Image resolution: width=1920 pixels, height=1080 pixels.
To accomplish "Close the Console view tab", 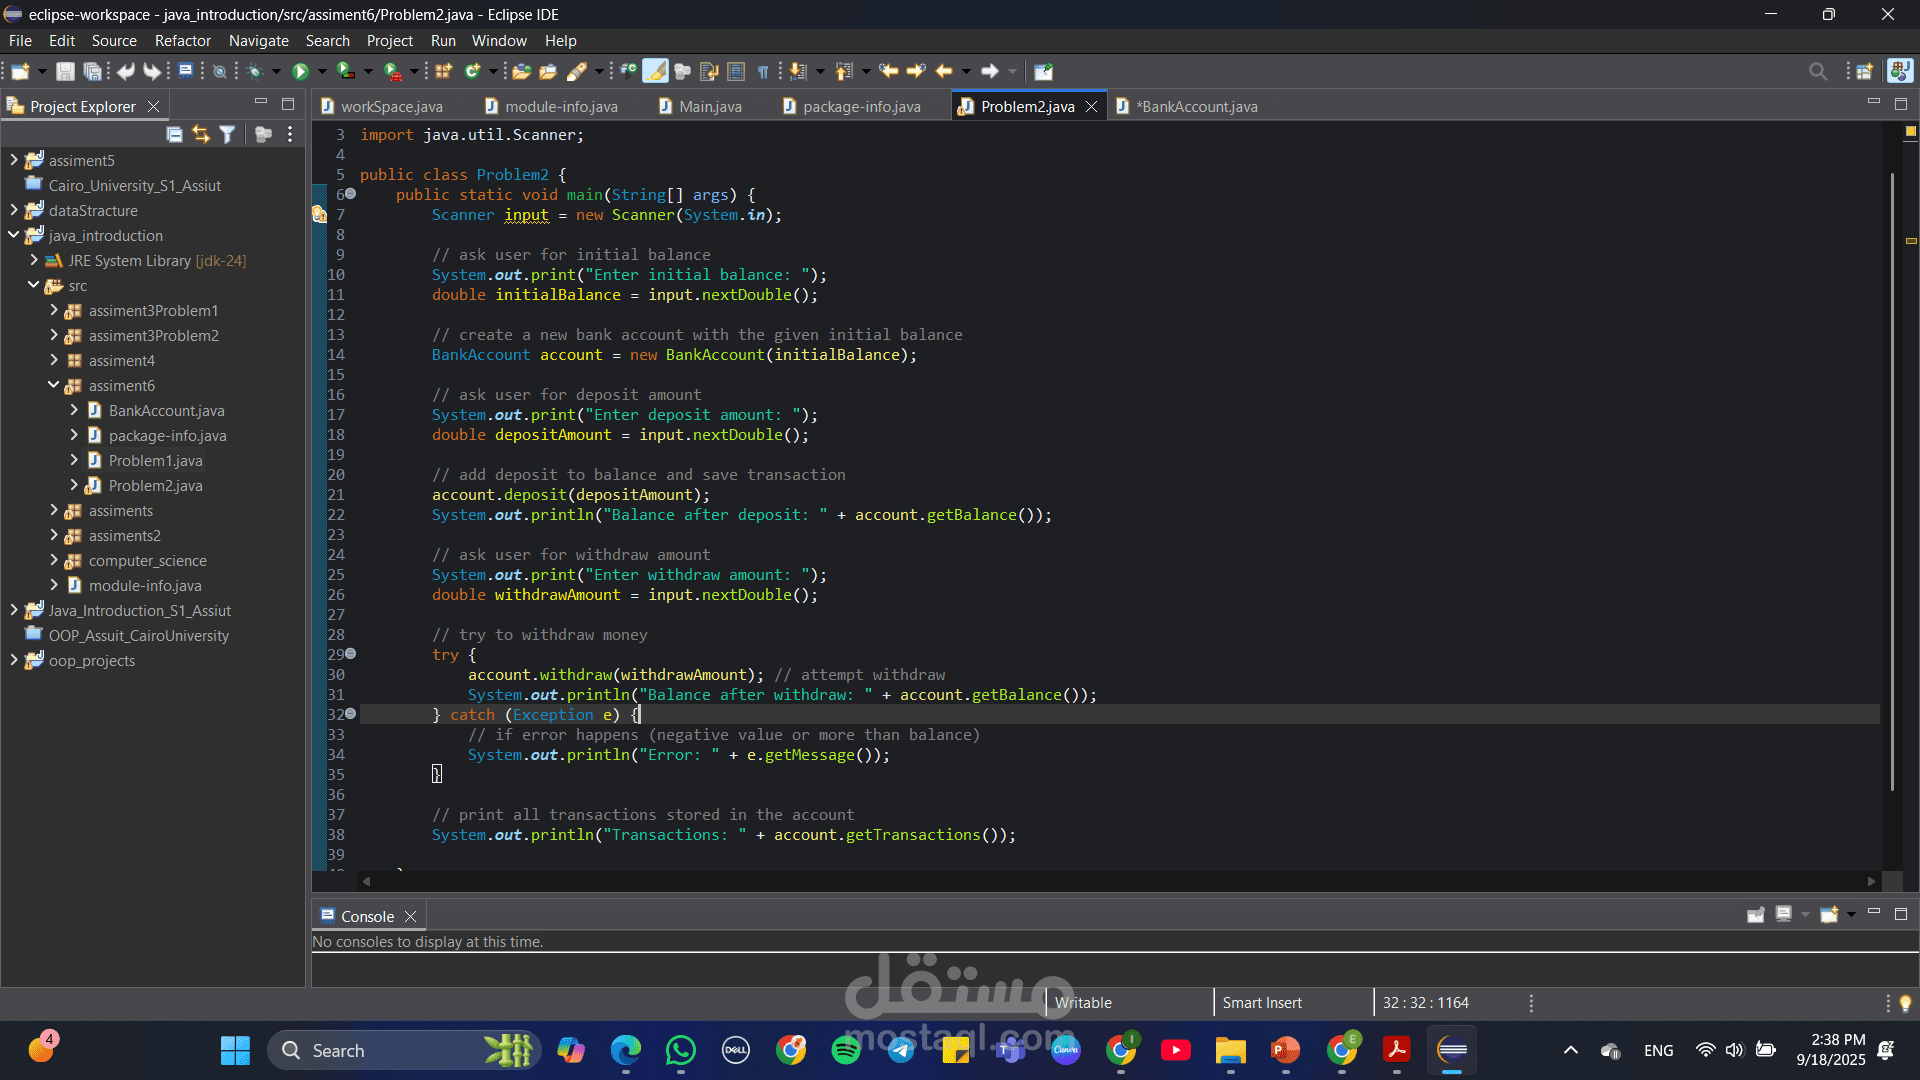I will point(410,916).
